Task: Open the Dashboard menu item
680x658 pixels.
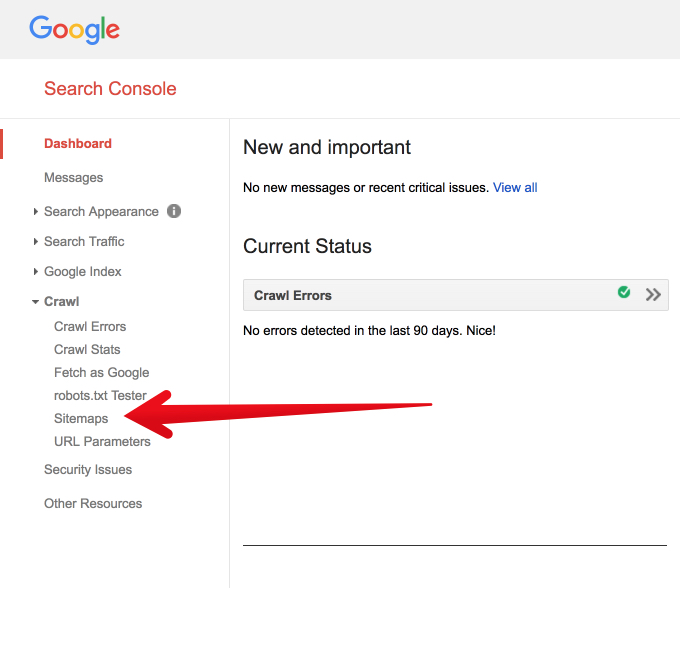Action: (78, 144)
